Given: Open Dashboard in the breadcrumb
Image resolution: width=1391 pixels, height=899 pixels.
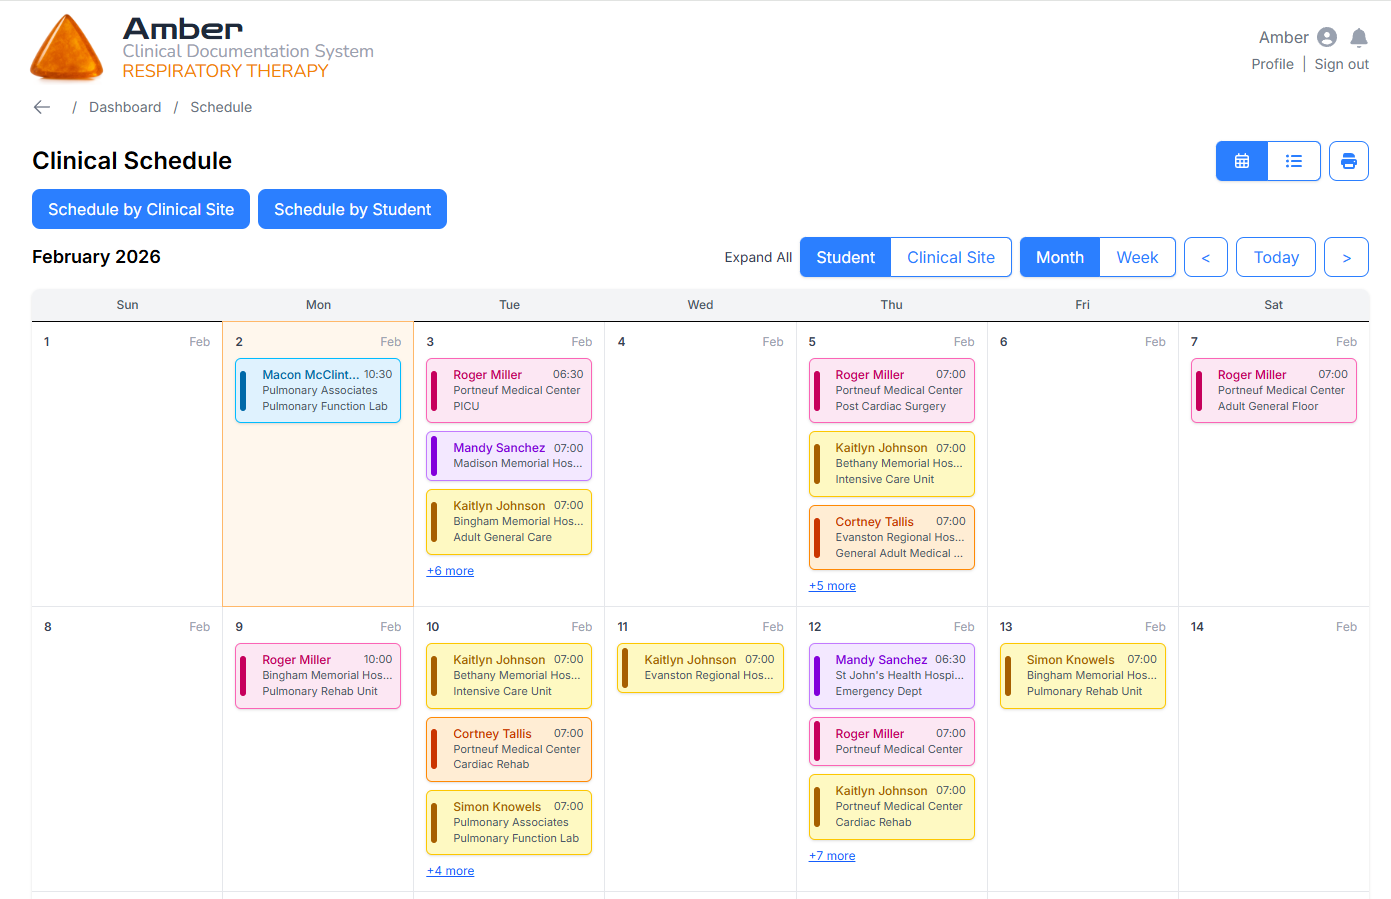Looking at the screenshot, I should 125,107.
